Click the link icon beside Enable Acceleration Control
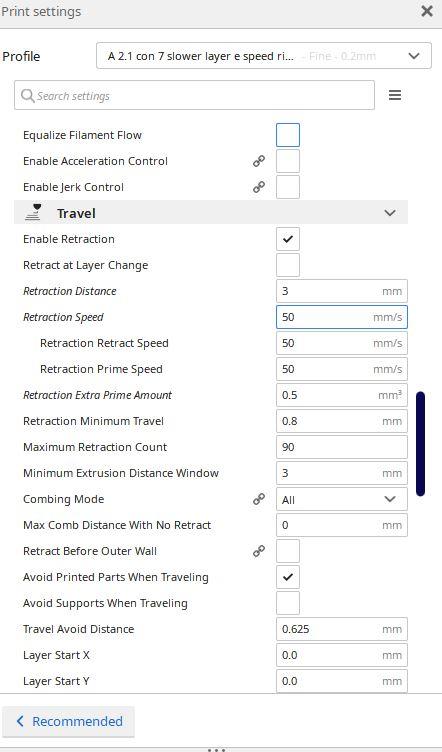Image resolution: width=442 pixels, height=752 pixels. coord(259,161)
